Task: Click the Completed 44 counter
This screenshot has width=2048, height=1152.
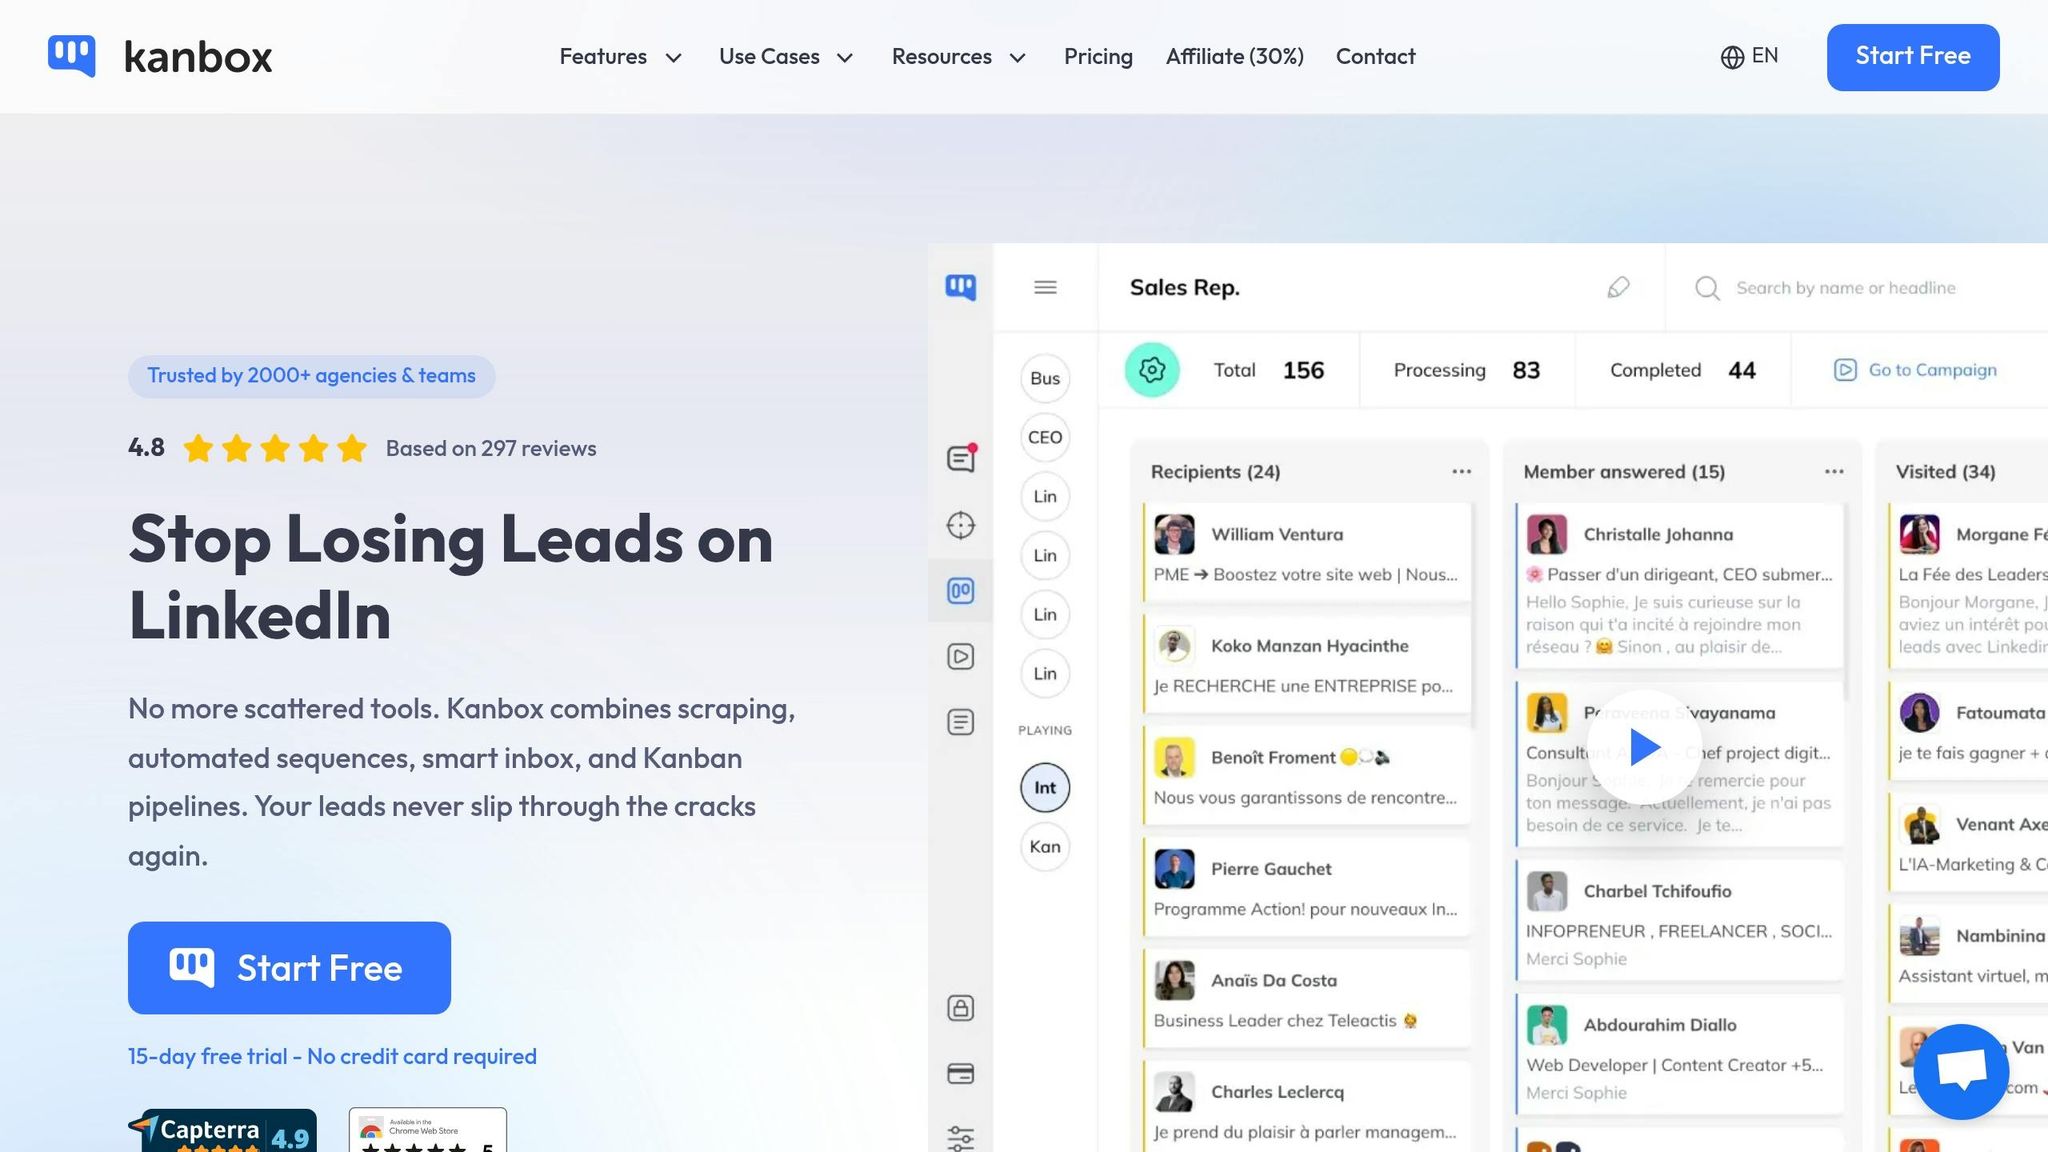Action: point(1683,370)
